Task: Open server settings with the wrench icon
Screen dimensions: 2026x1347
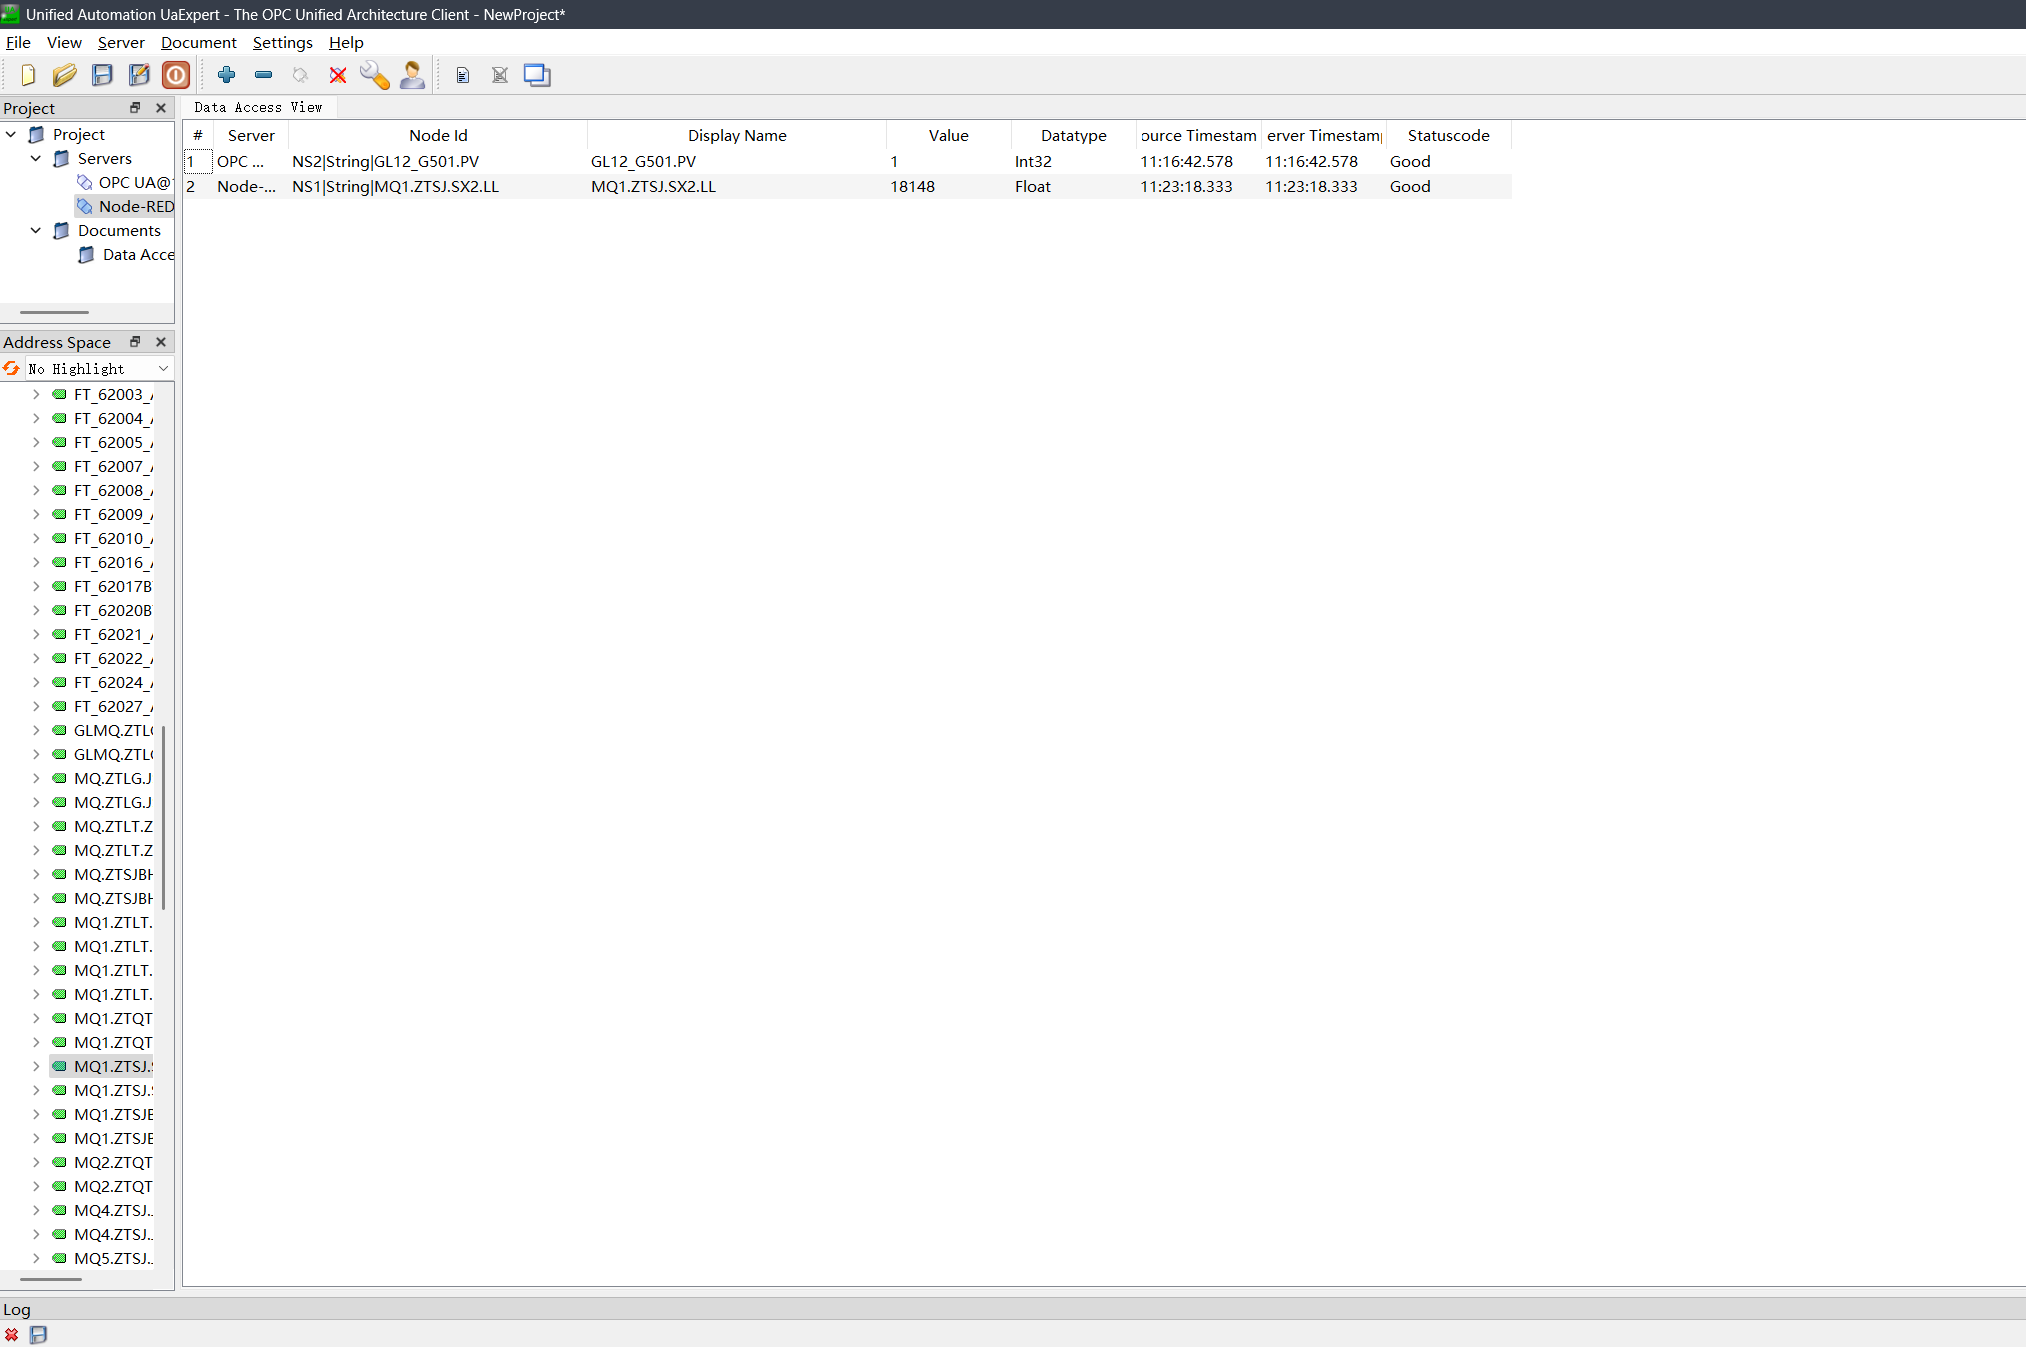Action: pyautogui.click(x=375, y=75)
